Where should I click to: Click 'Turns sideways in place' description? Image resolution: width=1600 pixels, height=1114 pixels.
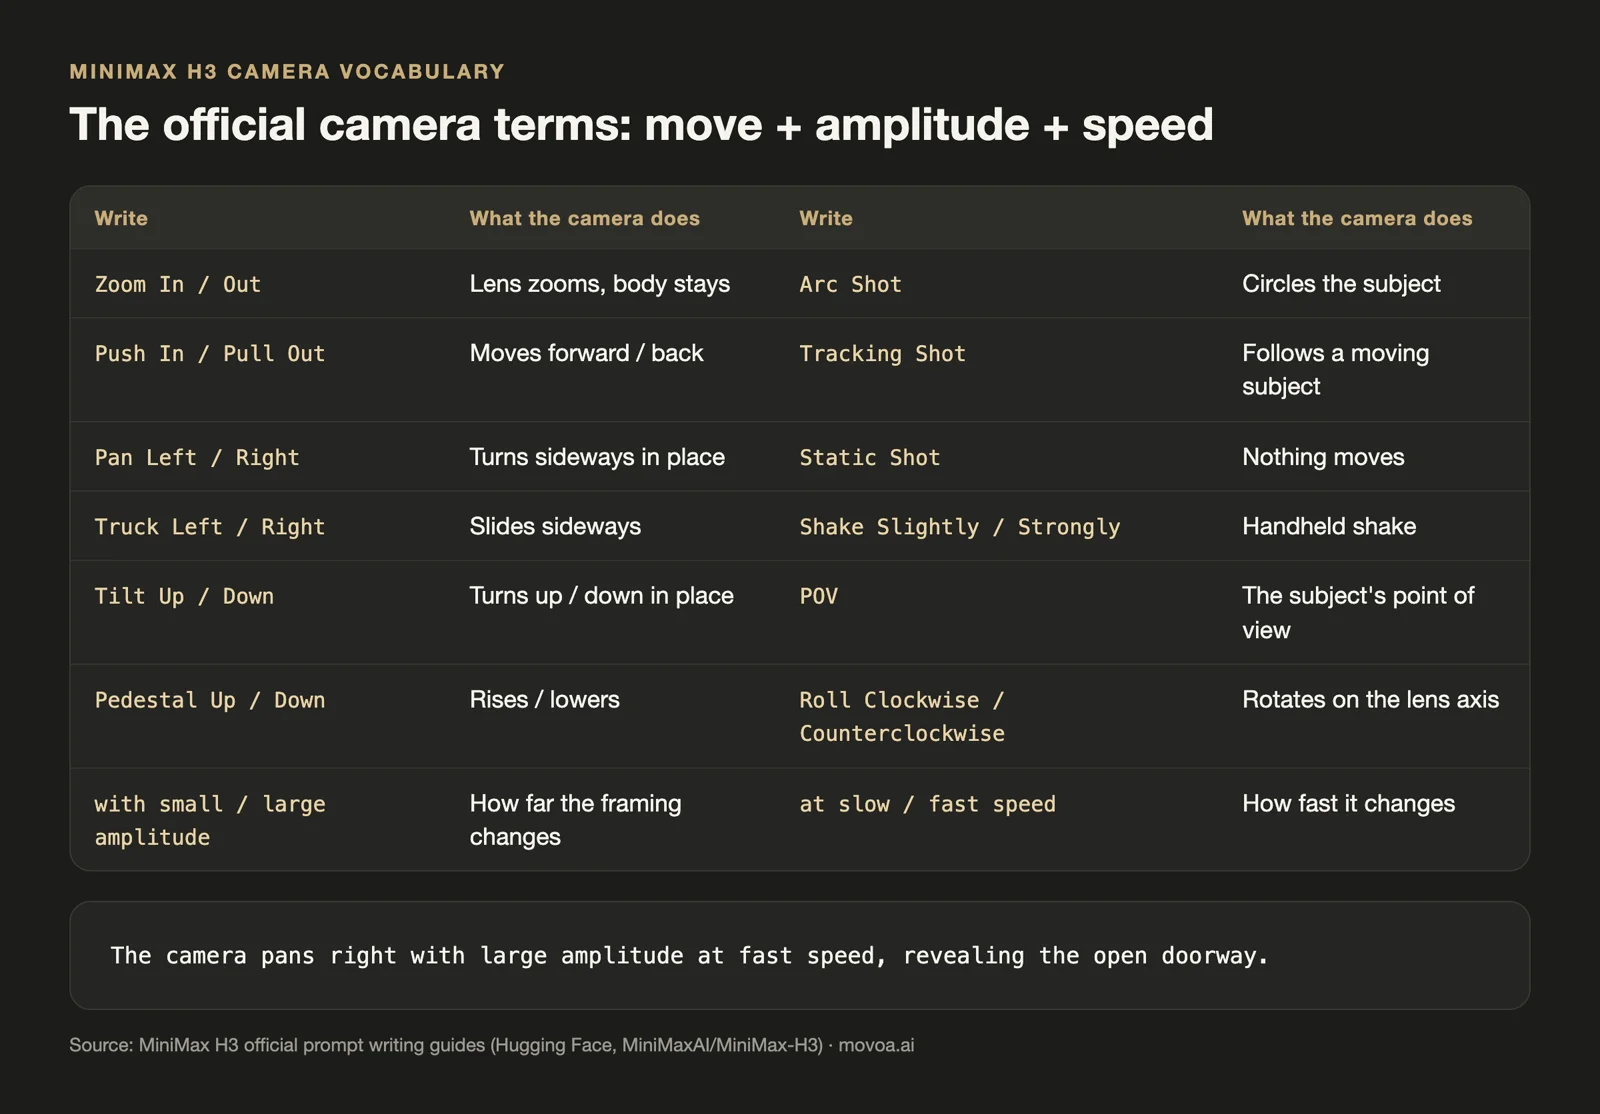click(x=597, y=457)
